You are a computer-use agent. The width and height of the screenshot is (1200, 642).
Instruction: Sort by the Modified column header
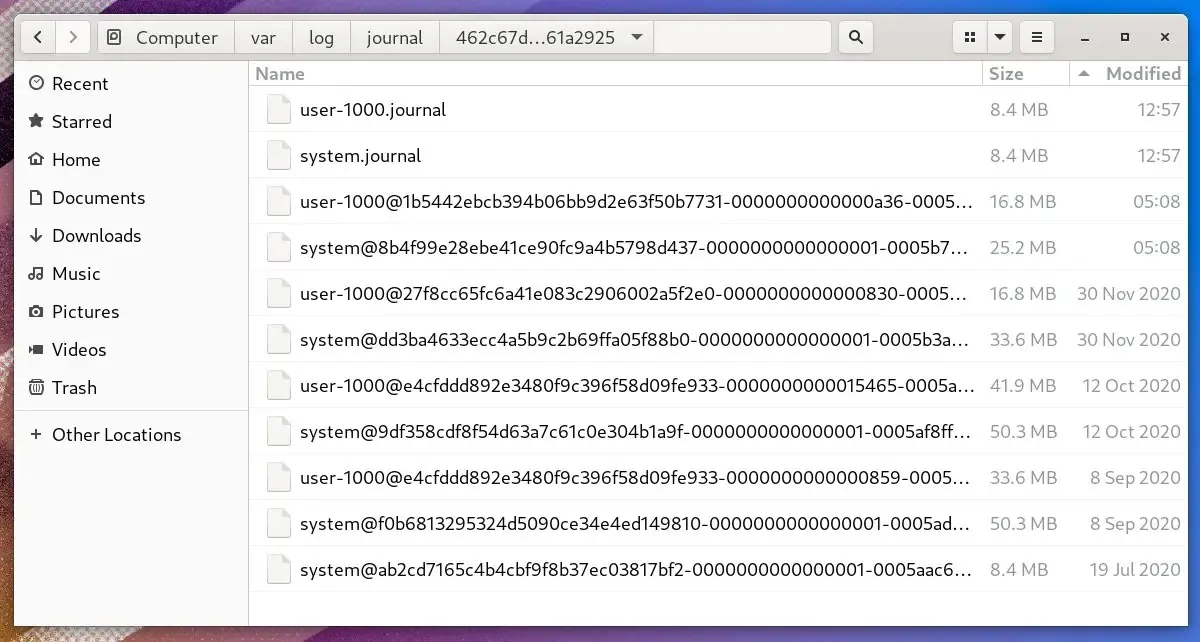click(1127, 74)
